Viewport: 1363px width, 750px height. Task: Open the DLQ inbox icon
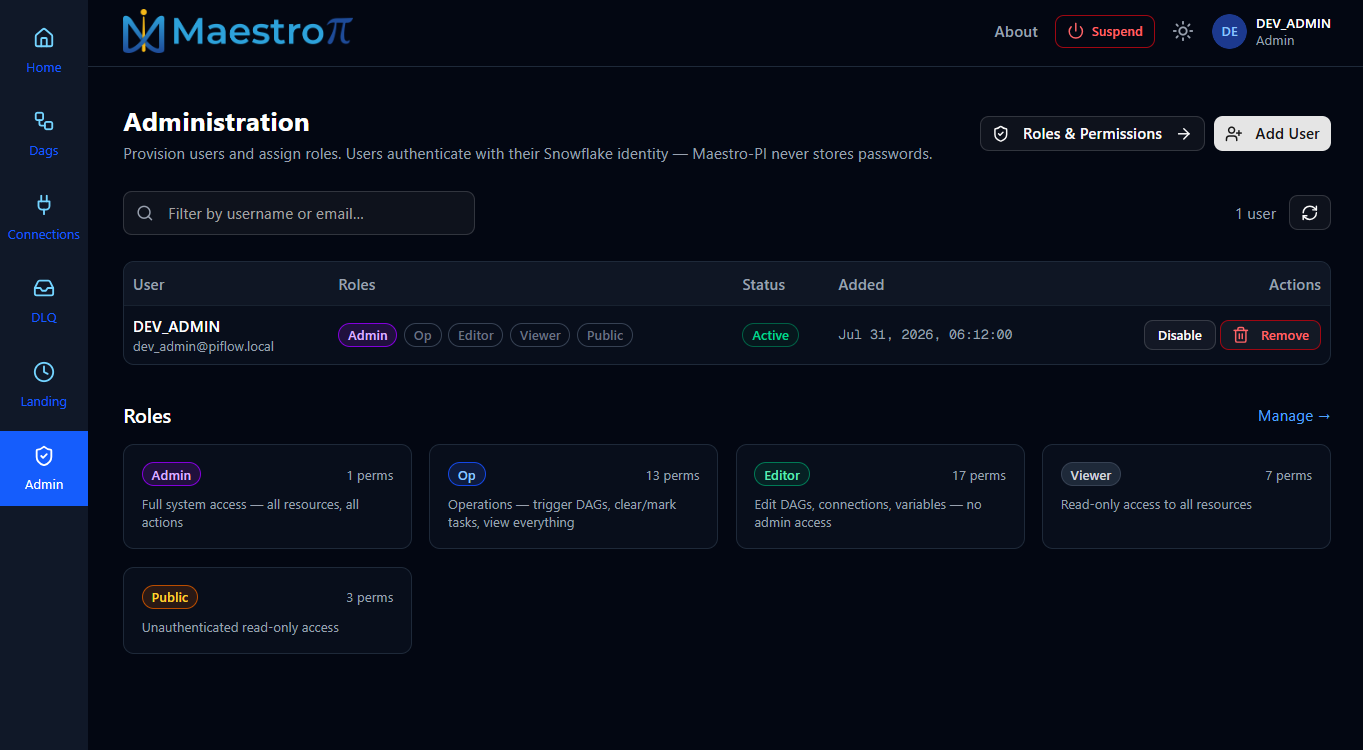tap(44, 288)
